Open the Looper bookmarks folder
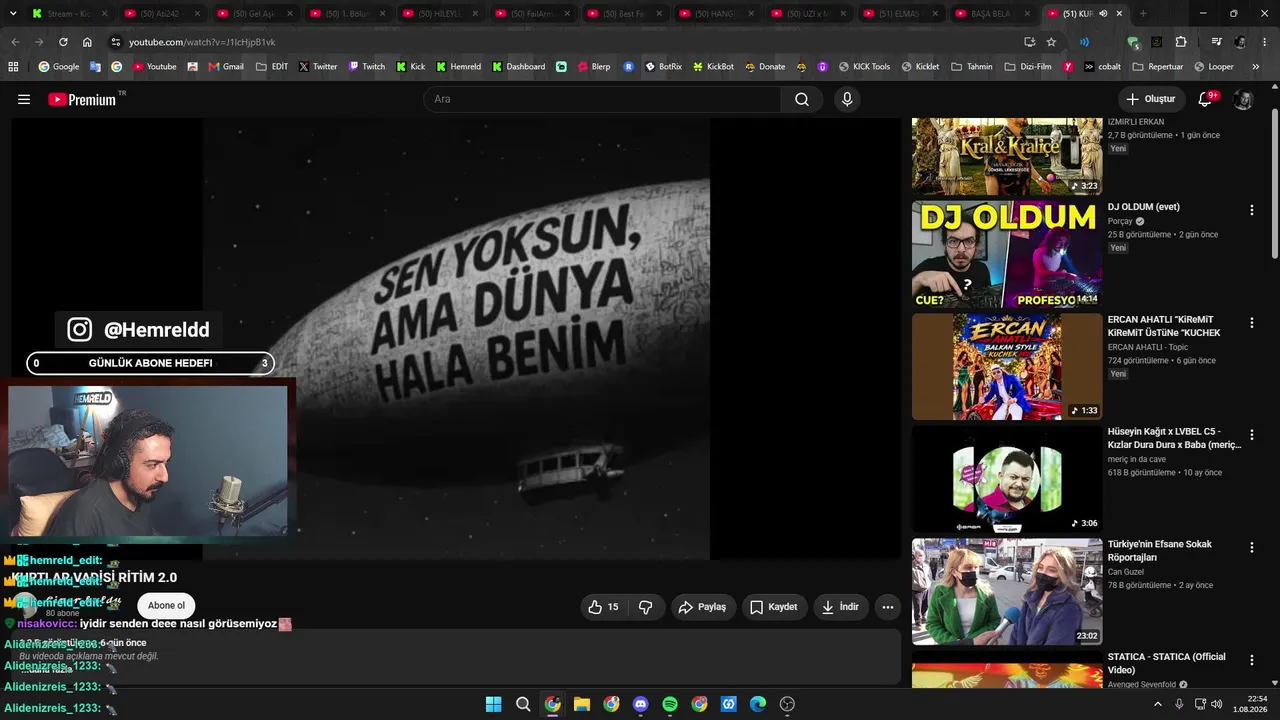1280x720 pixels. (x=1213, y=67)
